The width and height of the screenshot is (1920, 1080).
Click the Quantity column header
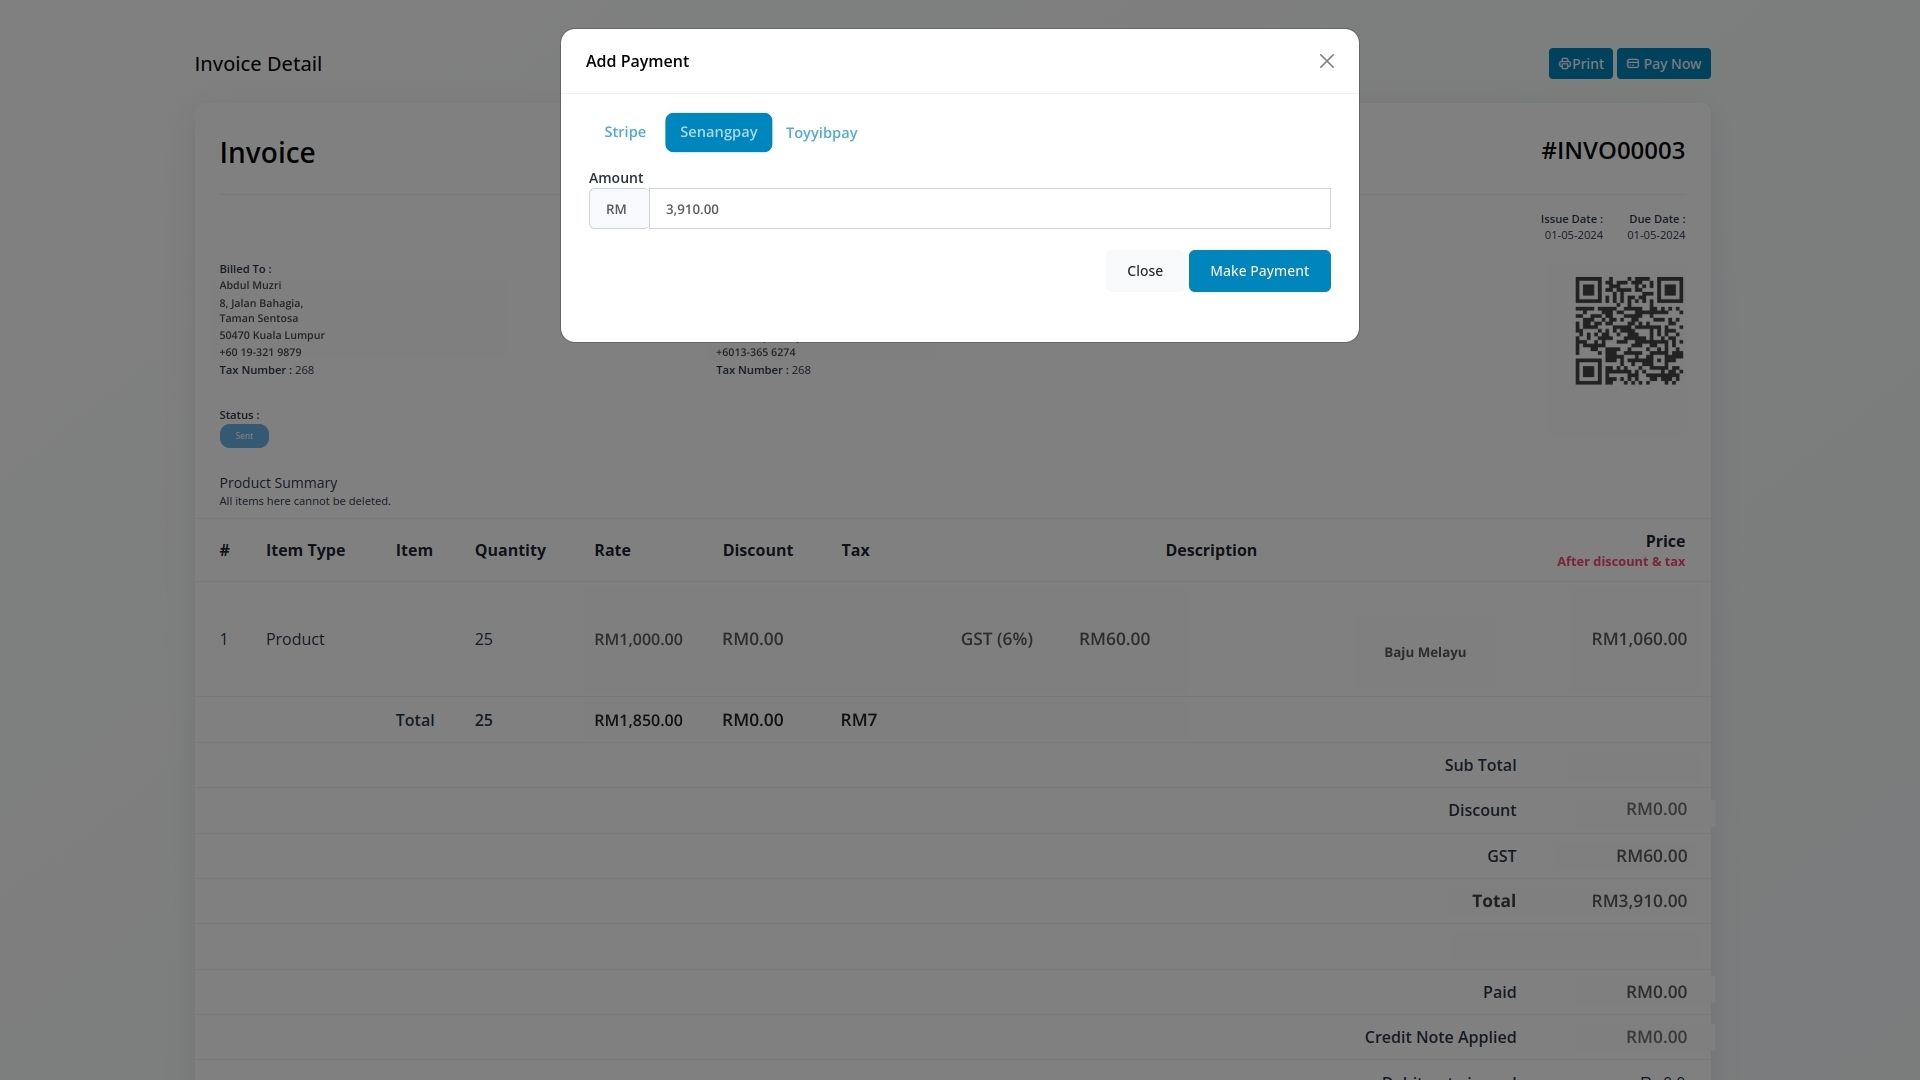point(510,550)
